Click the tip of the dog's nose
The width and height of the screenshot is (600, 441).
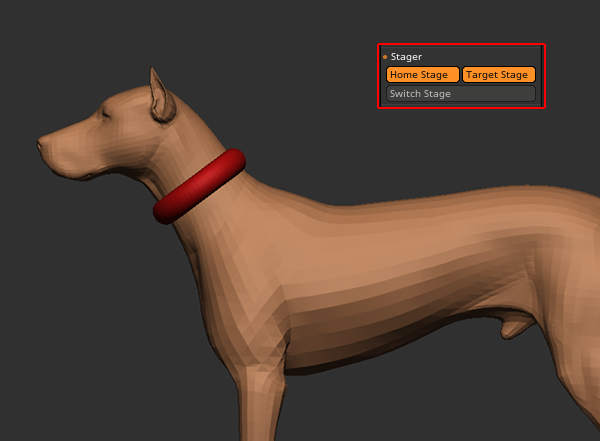click(40, 143)
